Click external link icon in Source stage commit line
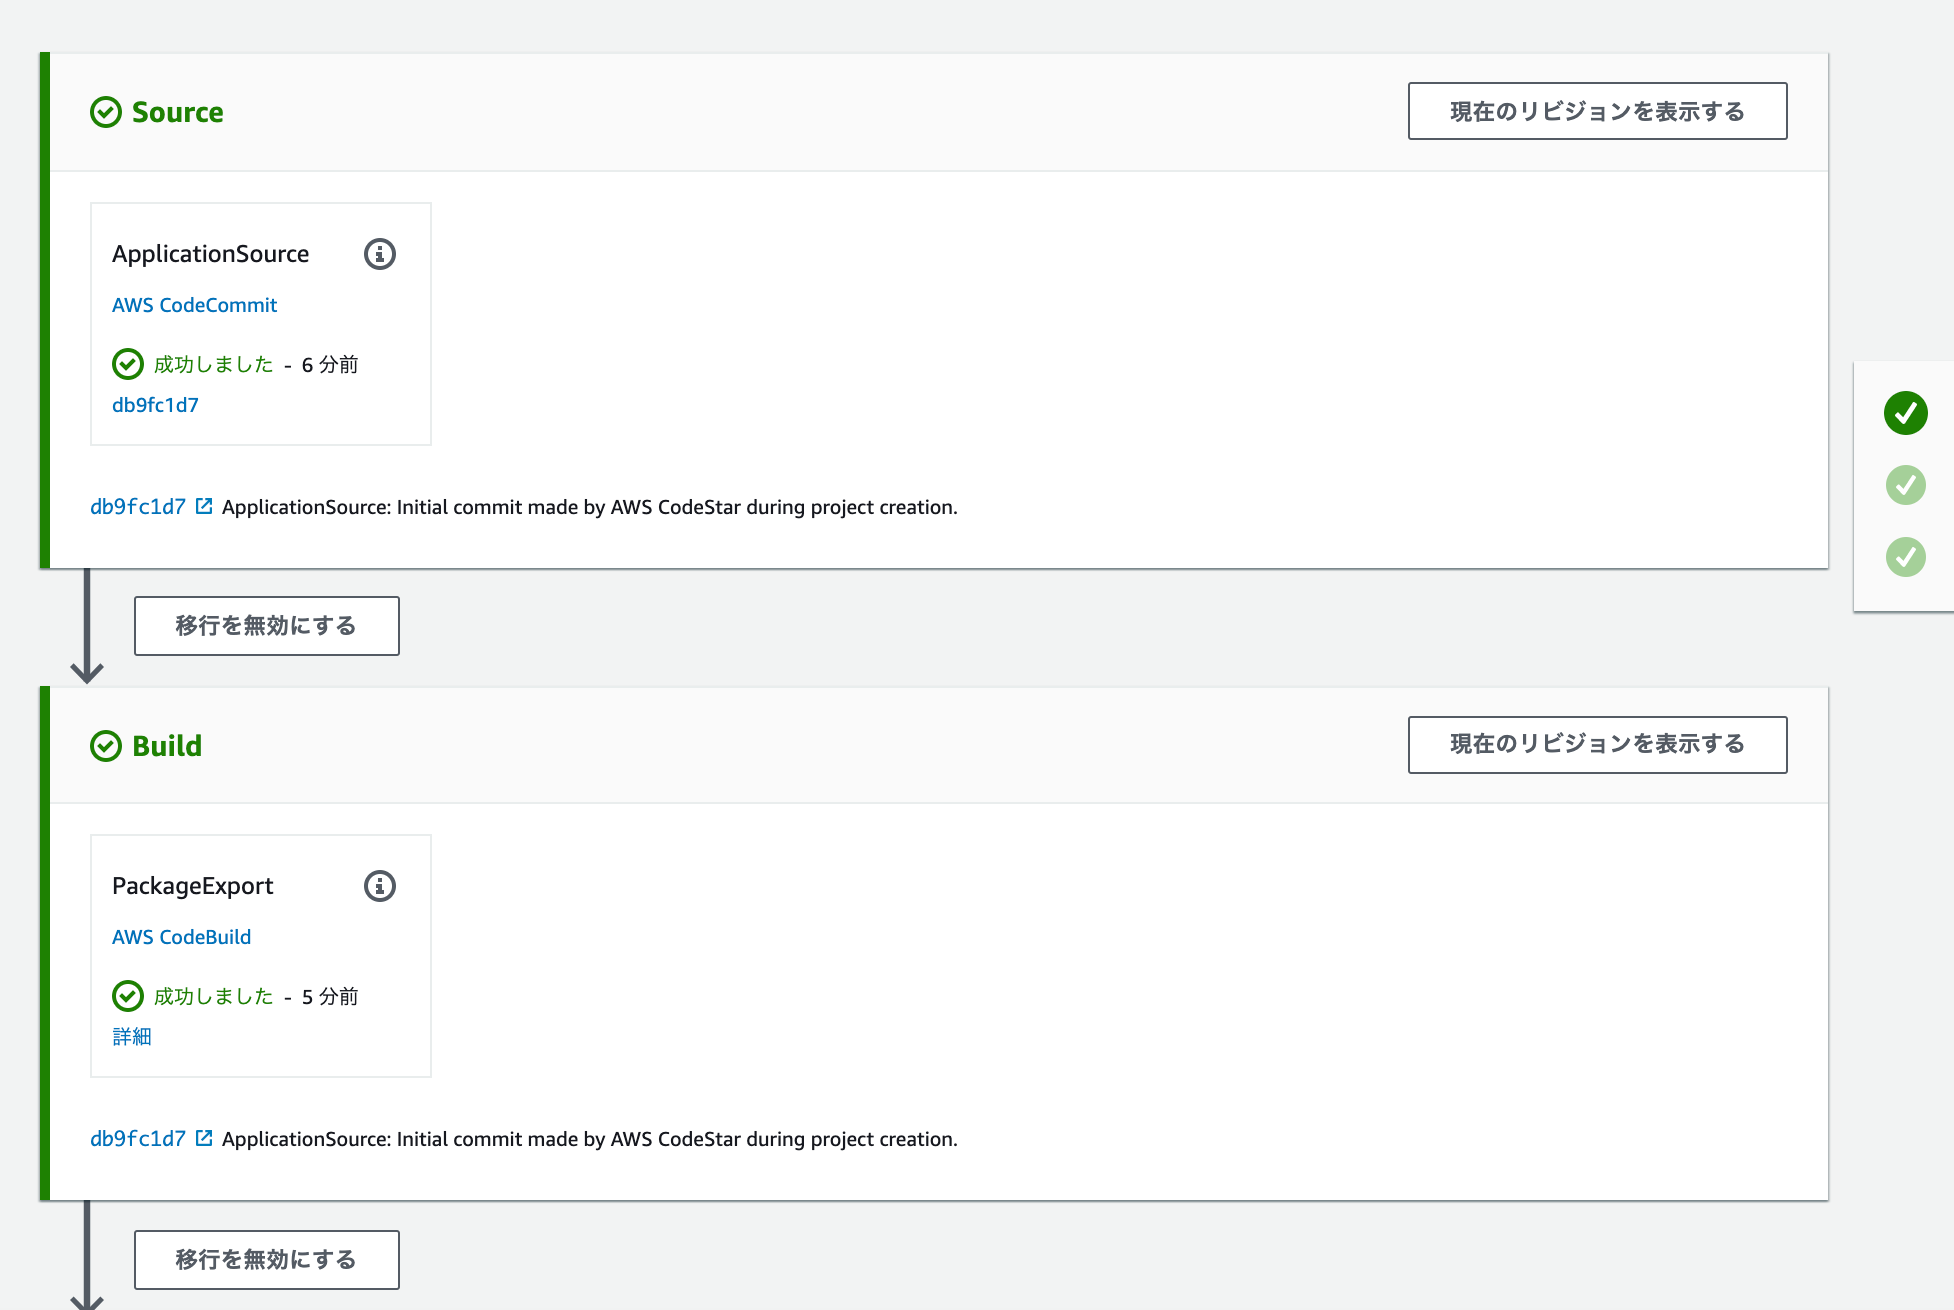This screenshot has height=1310, width=1954. [204, 506]
